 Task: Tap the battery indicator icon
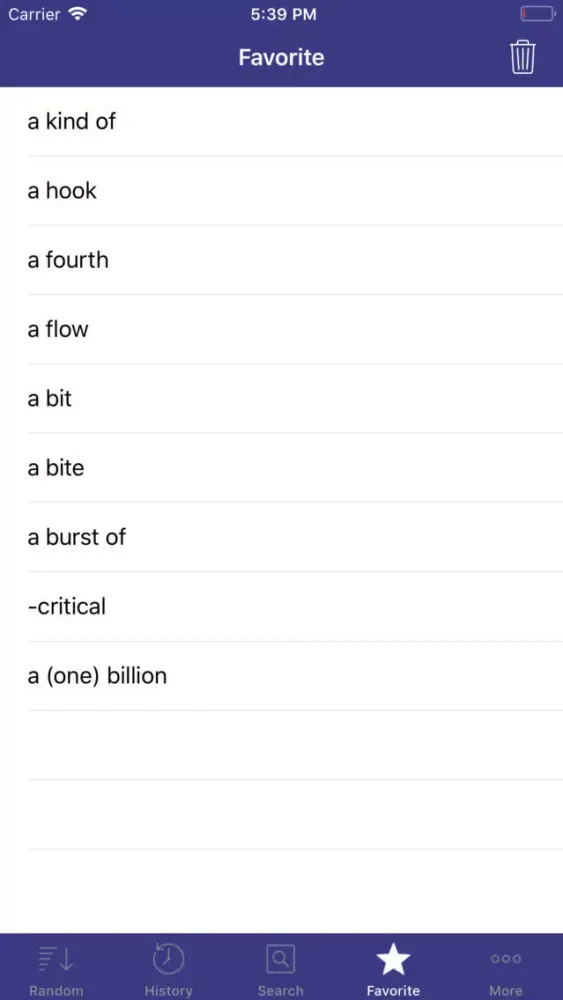click(537, 14)
